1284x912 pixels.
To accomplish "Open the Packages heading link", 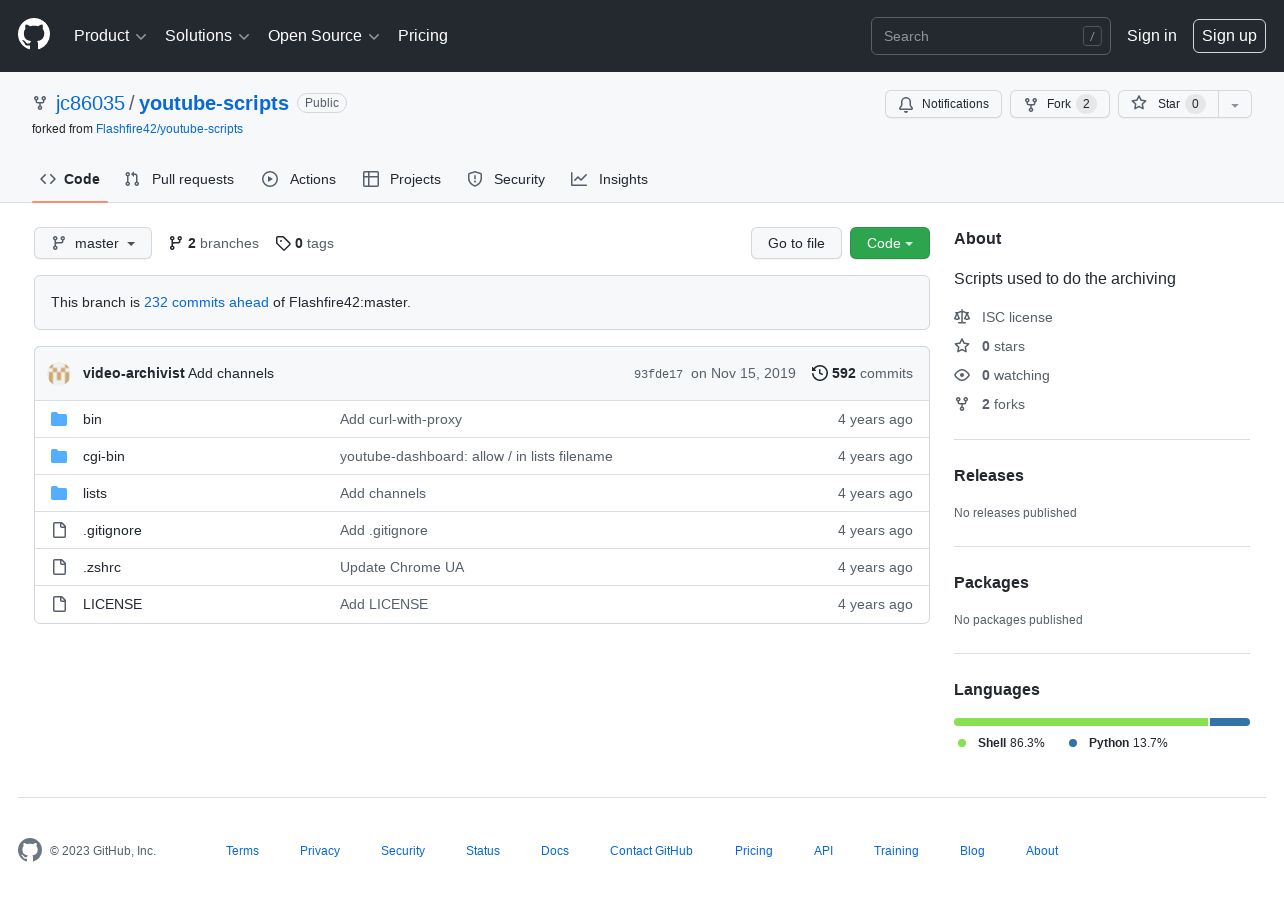I will [991, 582].
